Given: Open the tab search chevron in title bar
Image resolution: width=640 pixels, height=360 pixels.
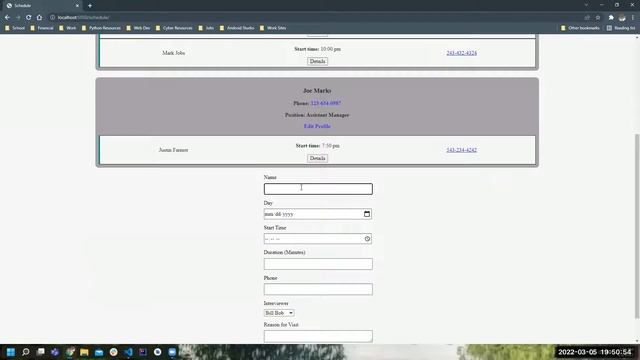Looking at the screenshot, I should pos(587,5).
